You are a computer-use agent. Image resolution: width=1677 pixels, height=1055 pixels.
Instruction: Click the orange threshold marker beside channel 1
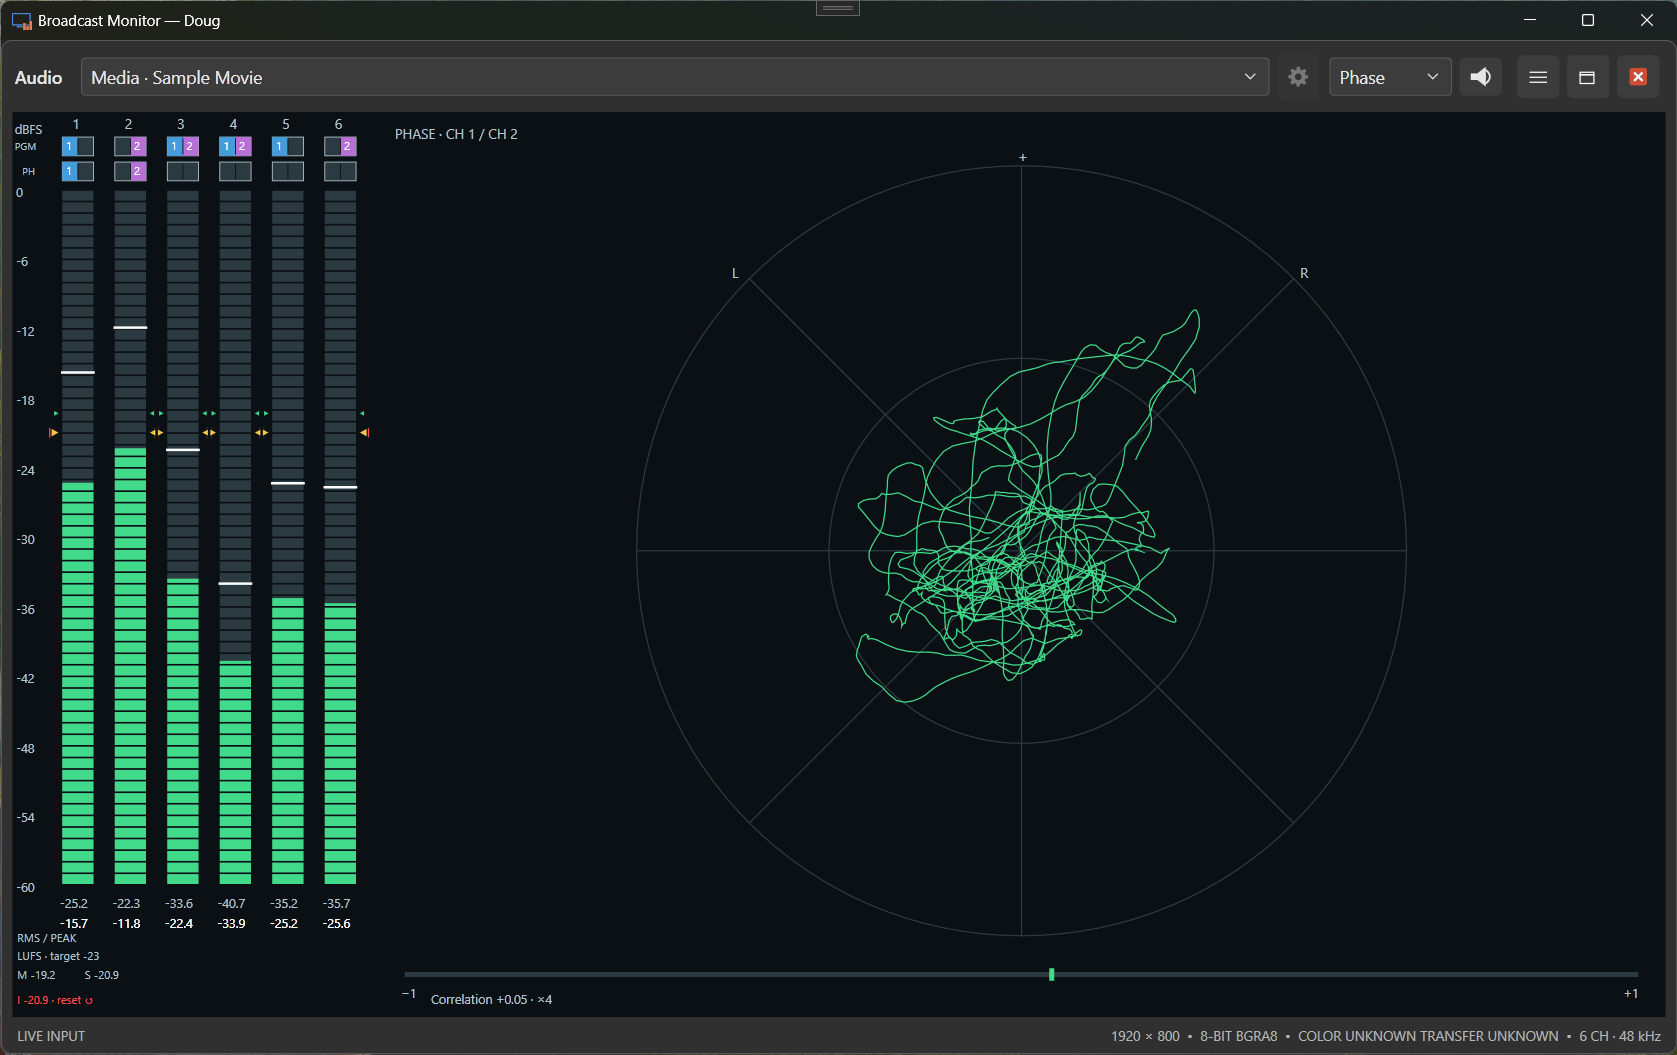pos(54,432)
